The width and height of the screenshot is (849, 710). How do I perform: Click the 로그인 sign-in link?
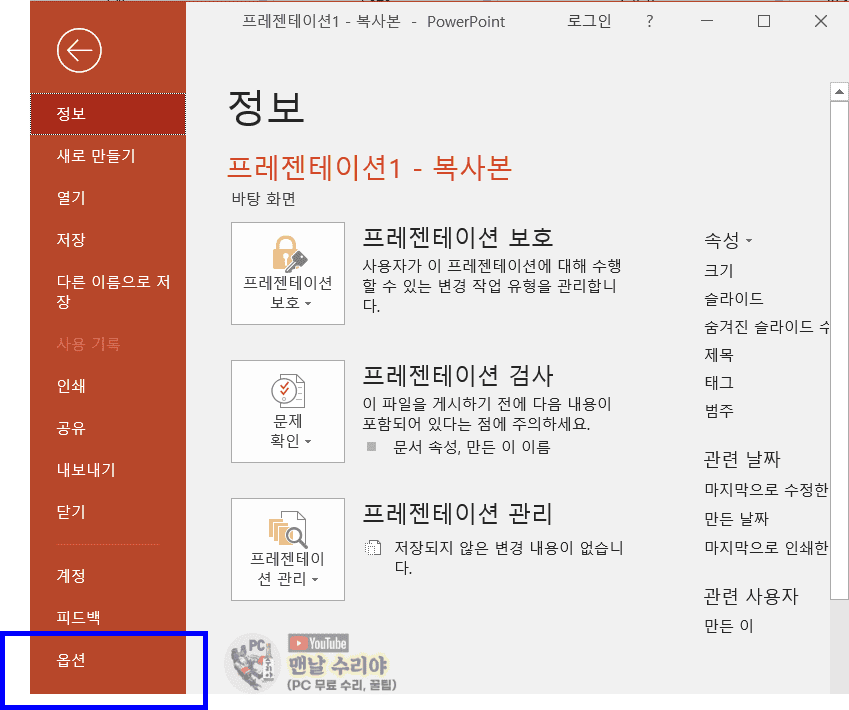click(589, 21)
